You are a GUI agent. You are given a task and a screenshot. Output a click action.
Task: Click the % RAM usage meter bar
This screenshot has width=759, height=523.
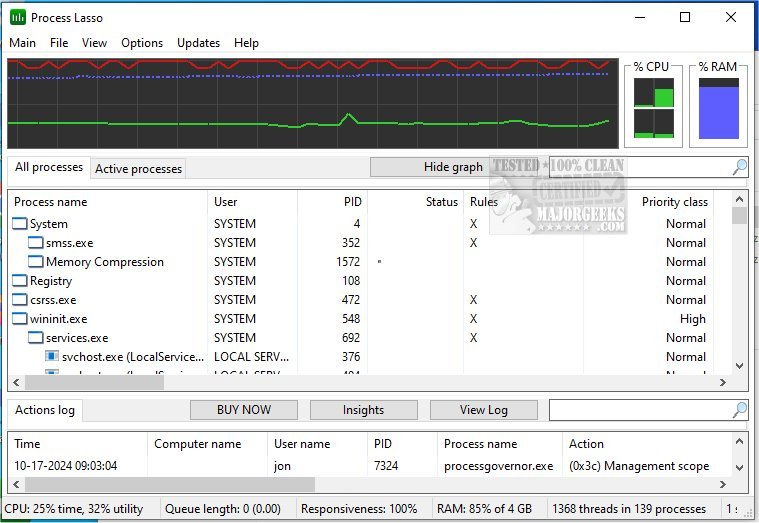coord(718,111)
